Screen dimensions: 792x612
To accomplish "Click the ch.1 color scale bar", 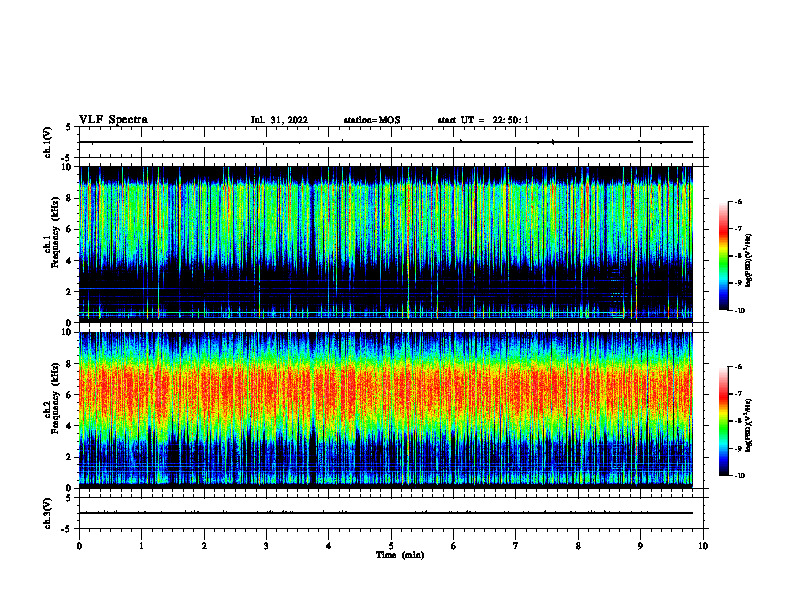I will (723, 256).
